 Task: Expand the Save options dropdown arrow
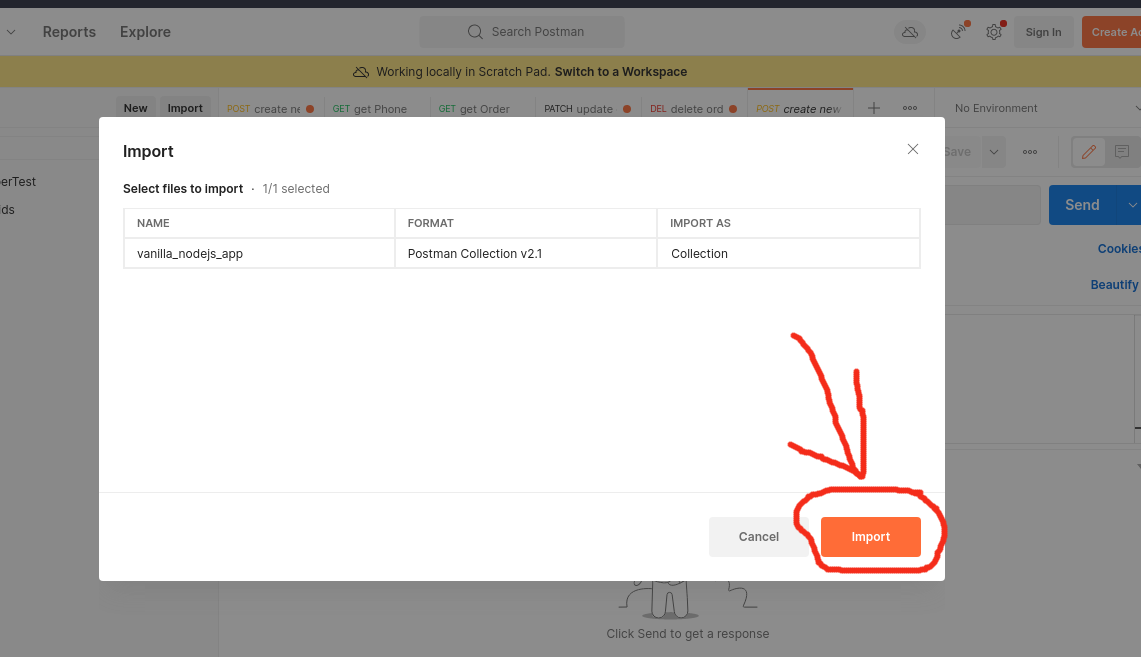pyautogui.click(x=993, y=152)
